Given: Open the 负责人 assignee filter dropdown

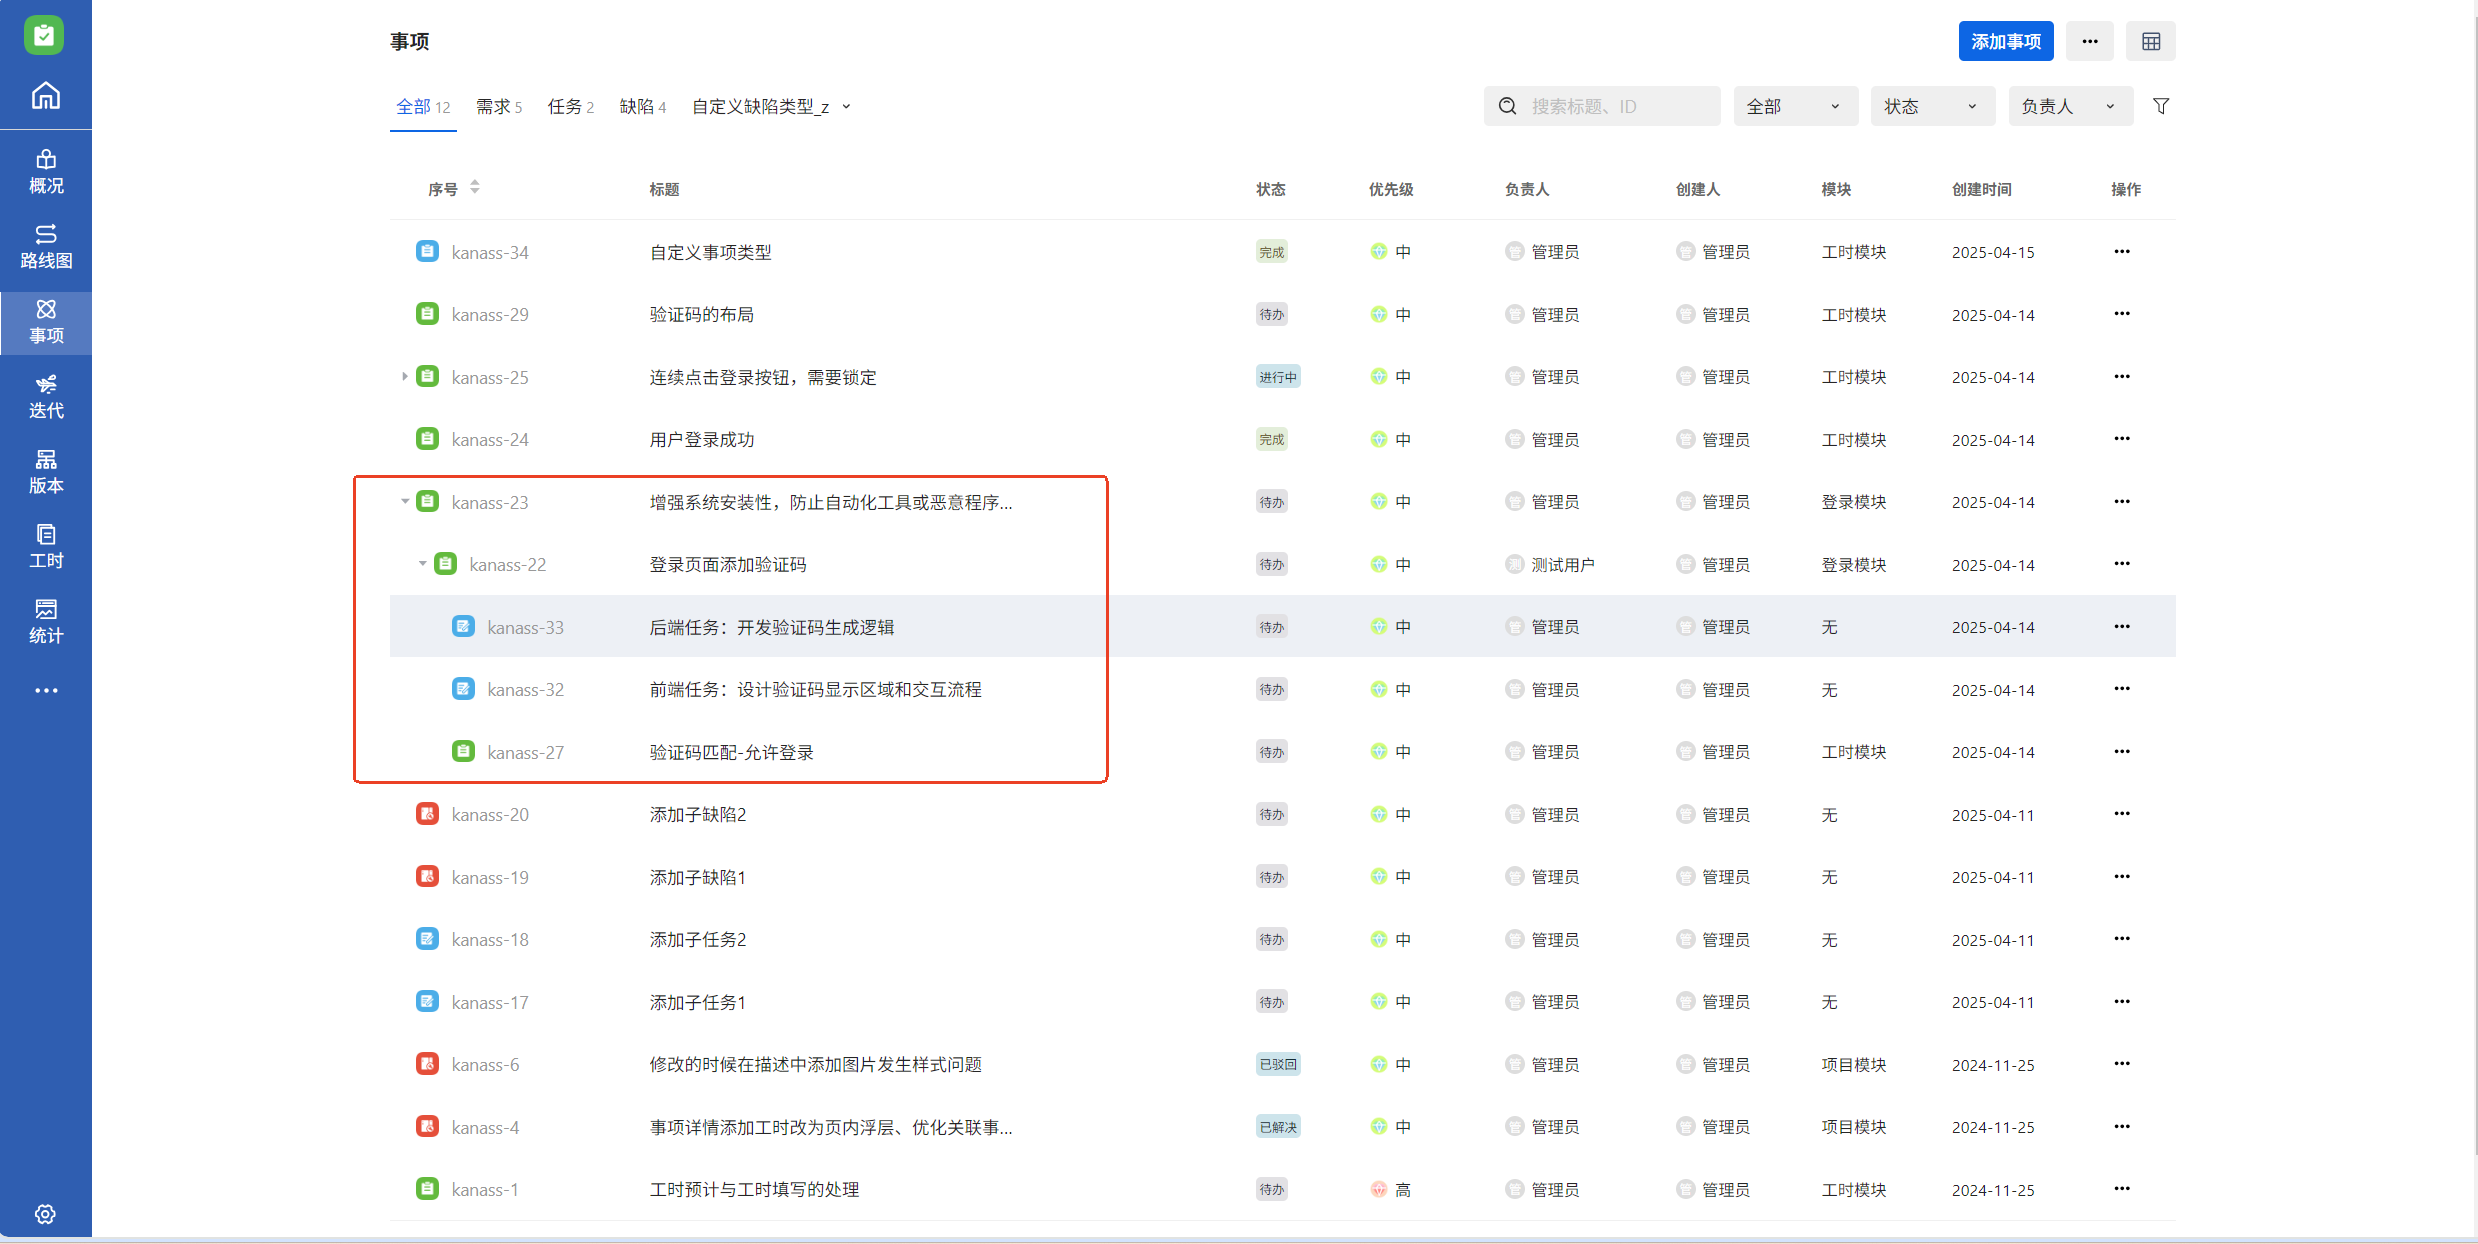Looking at the screenshot, I should tap(2069, 106).
